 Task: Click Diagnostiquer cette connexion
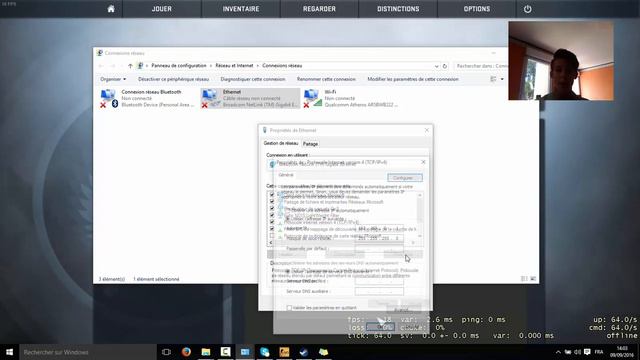click(253, 79)
